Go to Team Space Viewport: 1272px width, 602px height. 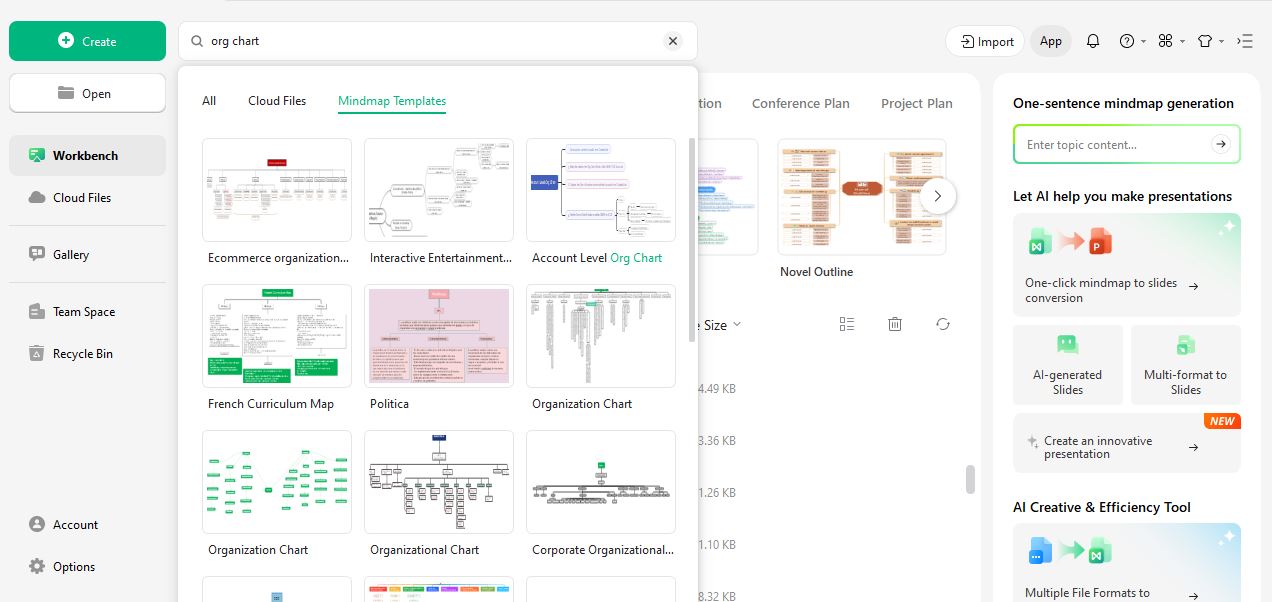pyautogui.click(x=87, y=311)
